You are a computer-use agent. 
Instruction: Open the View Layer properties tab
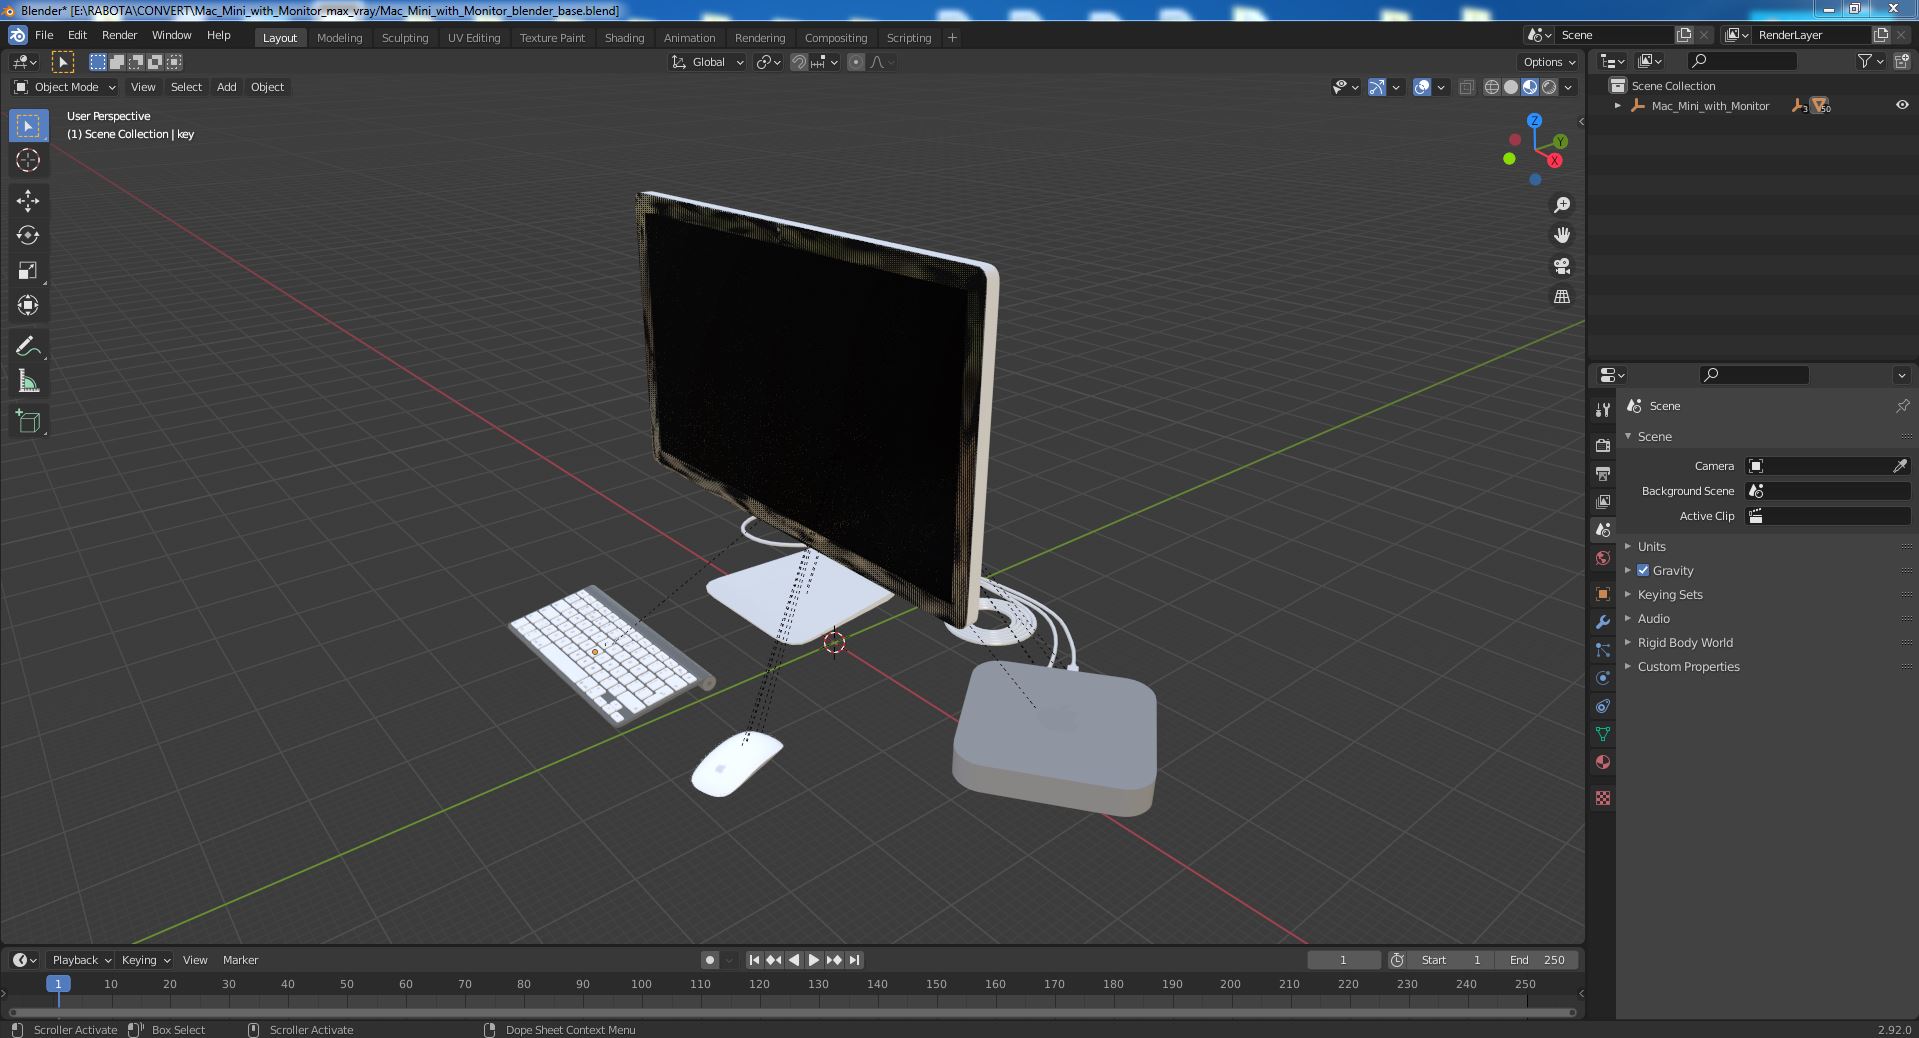click(1603, 502)
